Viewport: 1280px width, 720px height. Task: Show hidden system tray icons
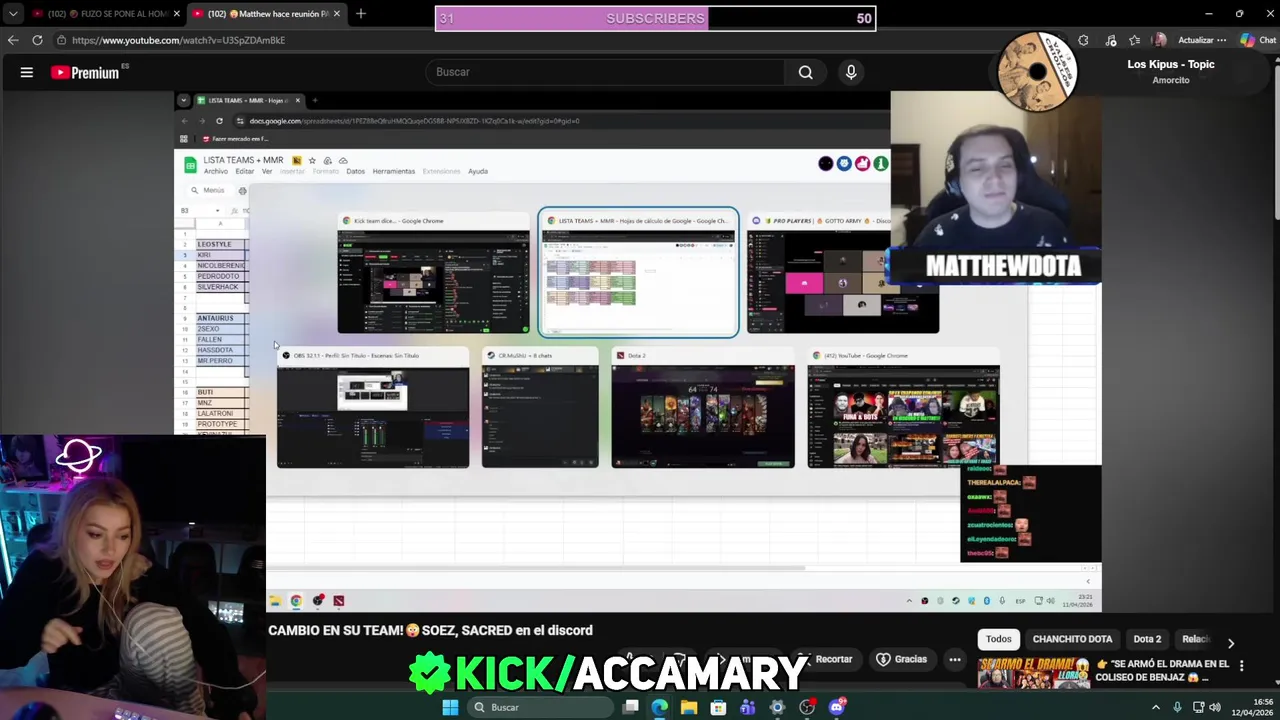click(1156, 707)
